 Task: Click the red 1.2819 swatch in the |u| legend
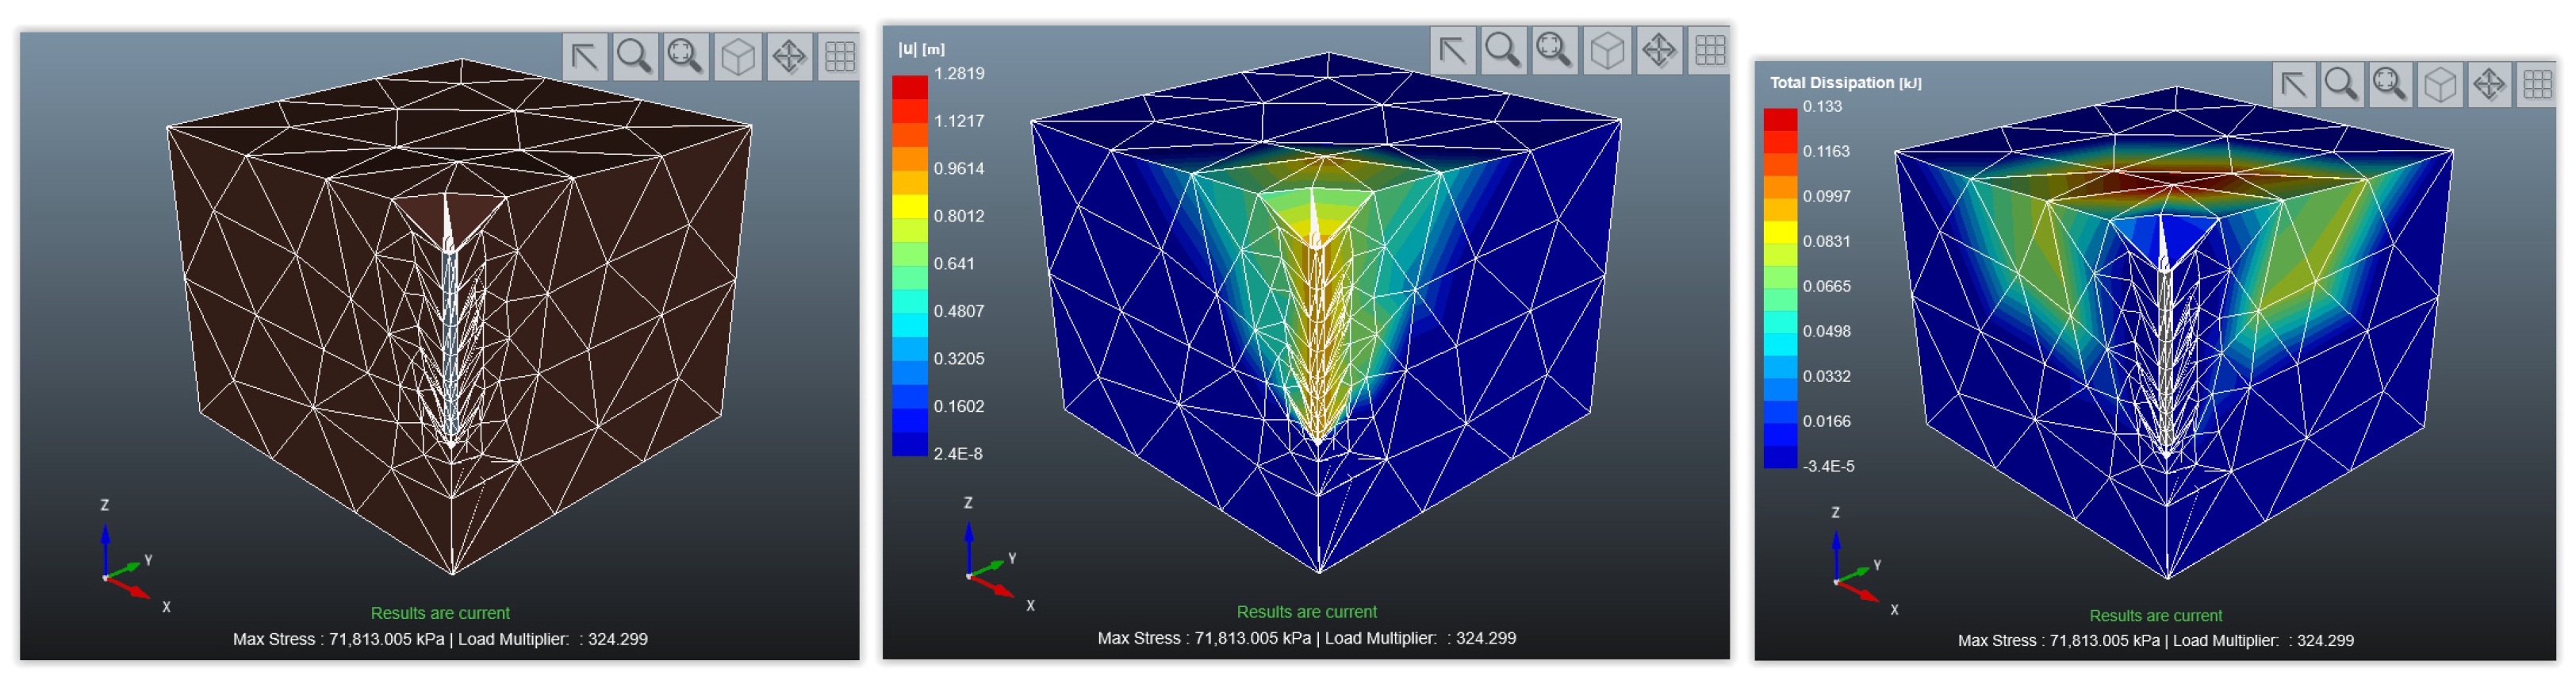click(909, 87)
